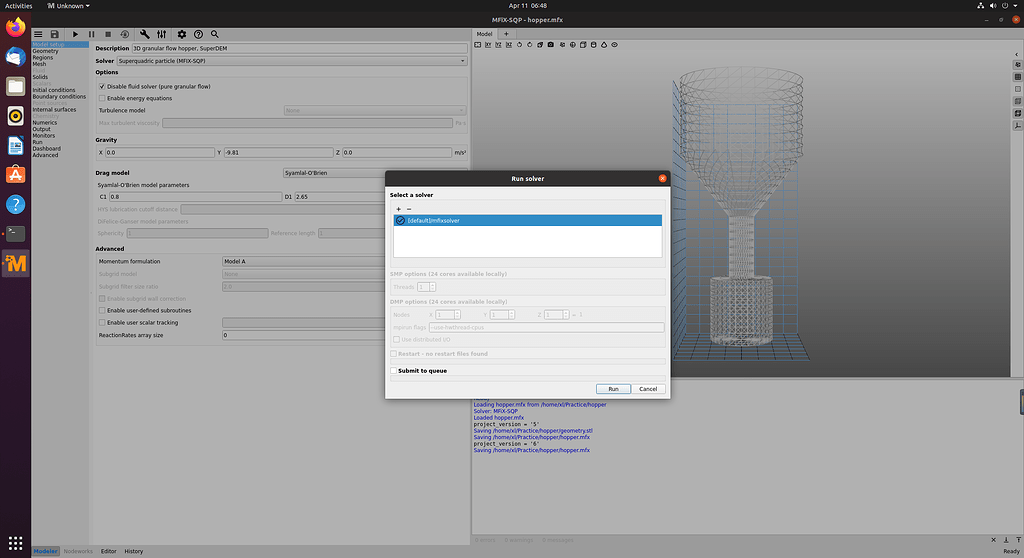Screen dimensions: 1024x558
Task: Click the Save project icon in toolbar
Action: [x=56, y=34]
